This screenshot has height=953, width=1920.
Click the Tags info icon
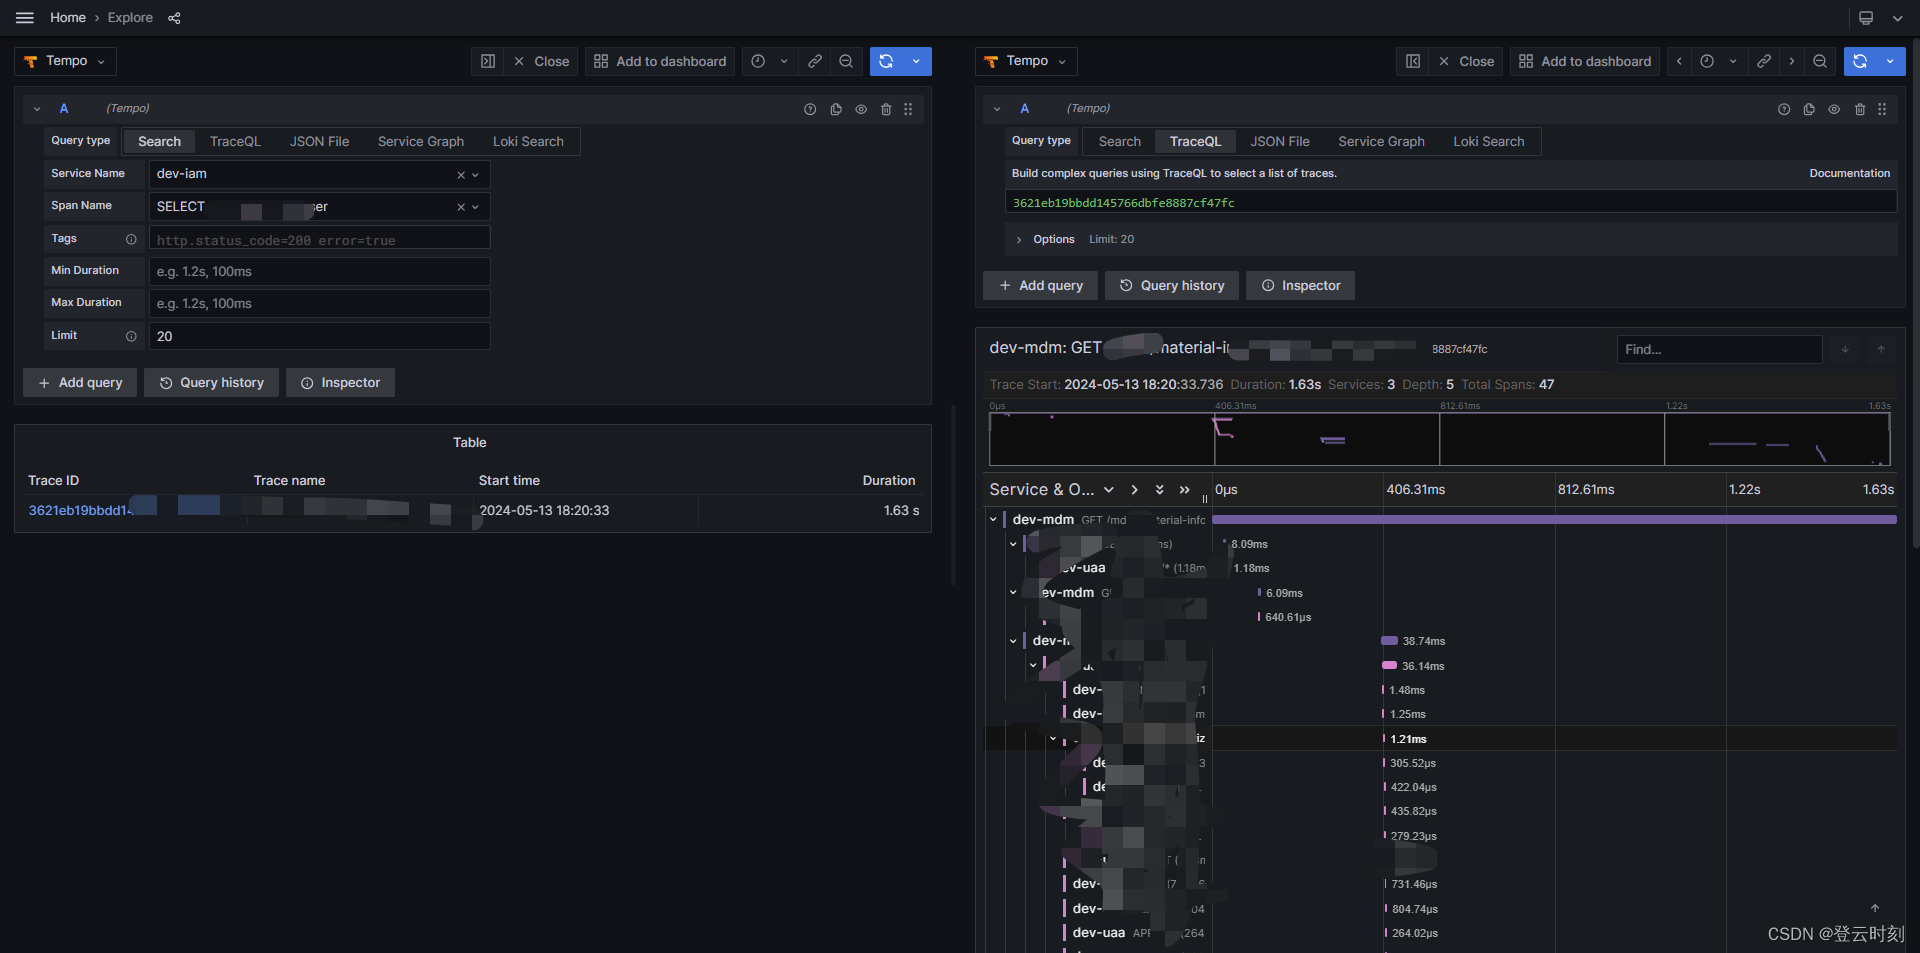[131, 239]
